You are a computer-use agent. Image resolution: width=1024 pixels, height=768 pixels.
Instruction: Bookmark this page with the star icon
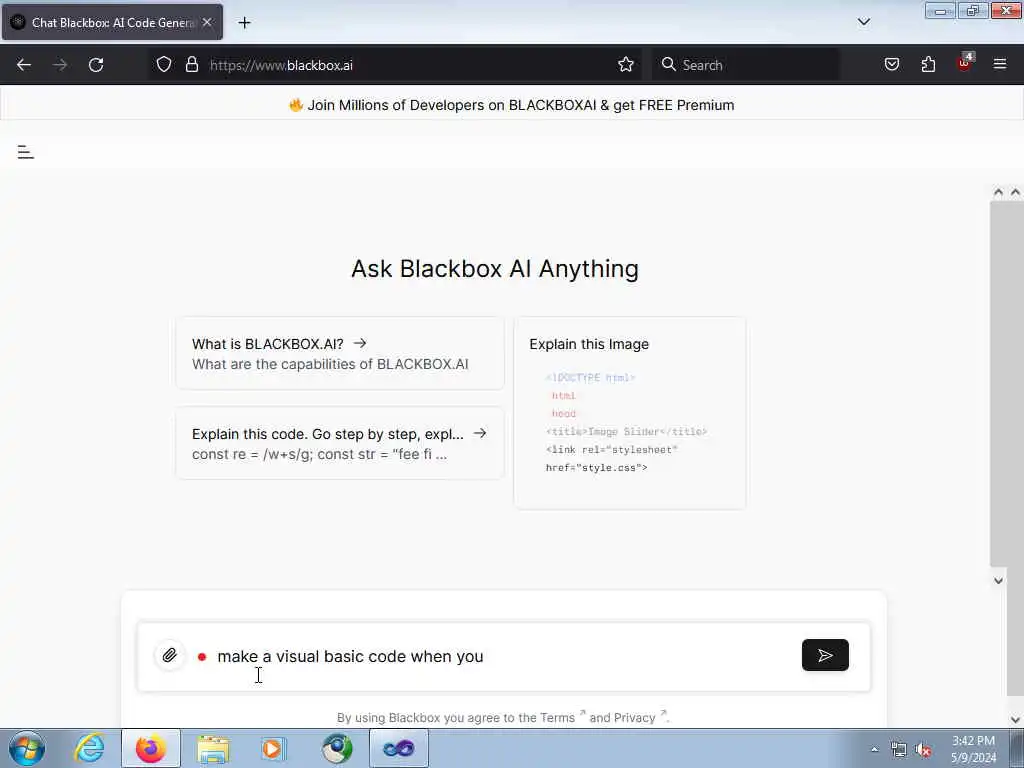[x=626, y=65]
